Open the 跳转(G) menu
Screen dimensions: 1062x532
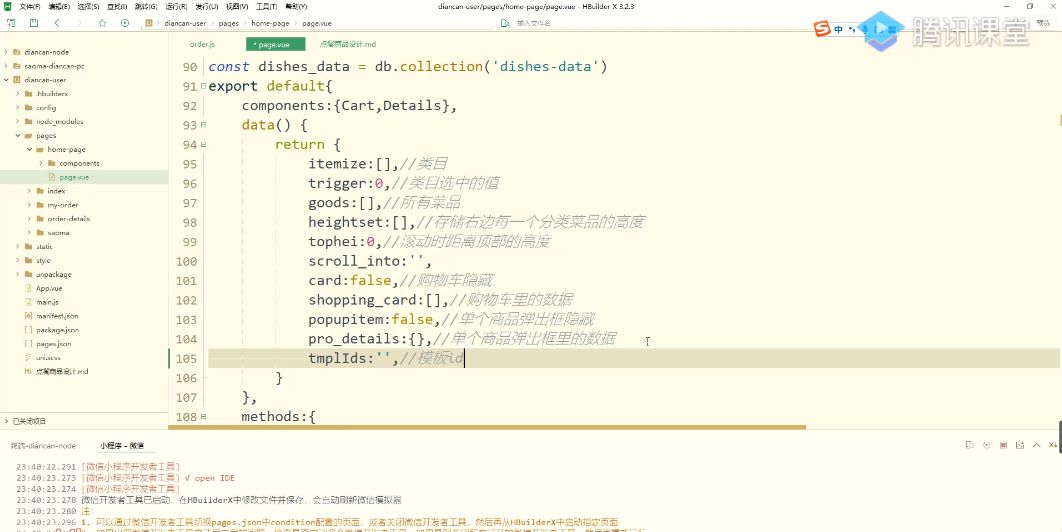(144, 6)
